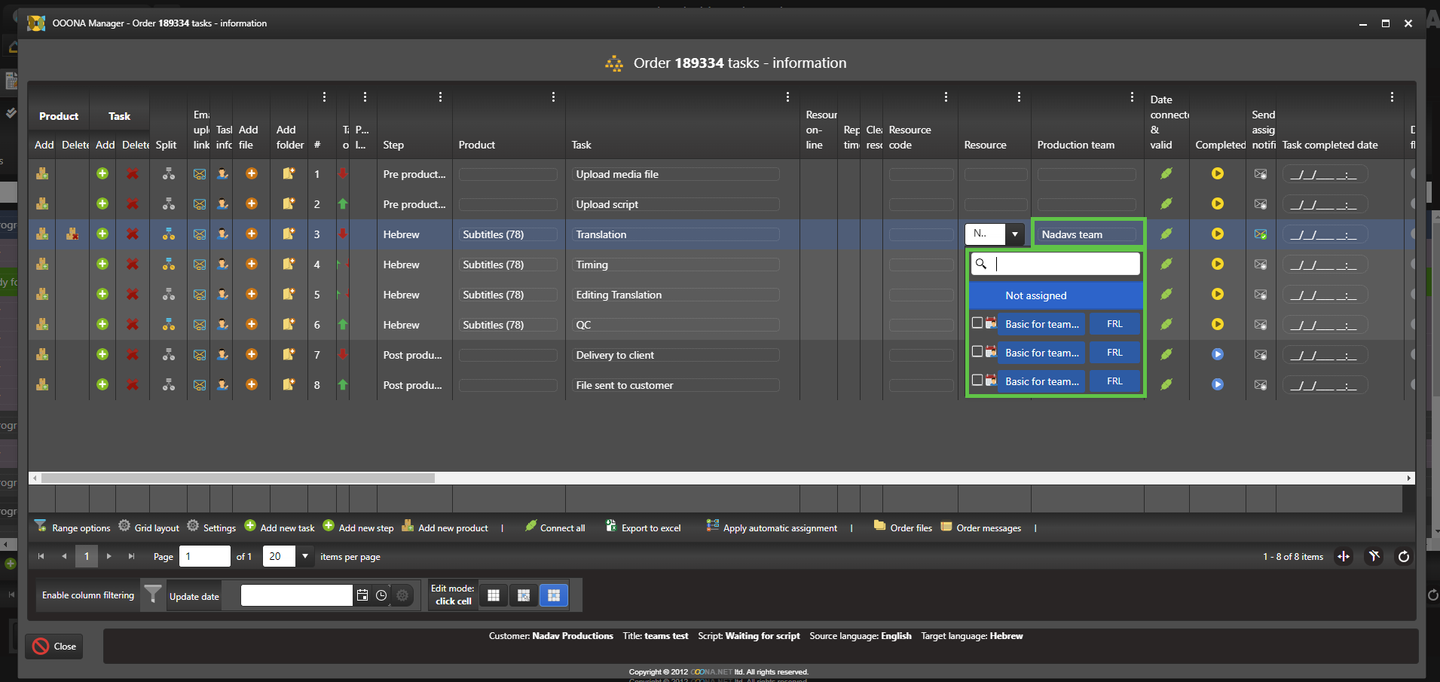Open the Production team column options menu
The image size is (1440, 682).
pos(1131,97)
